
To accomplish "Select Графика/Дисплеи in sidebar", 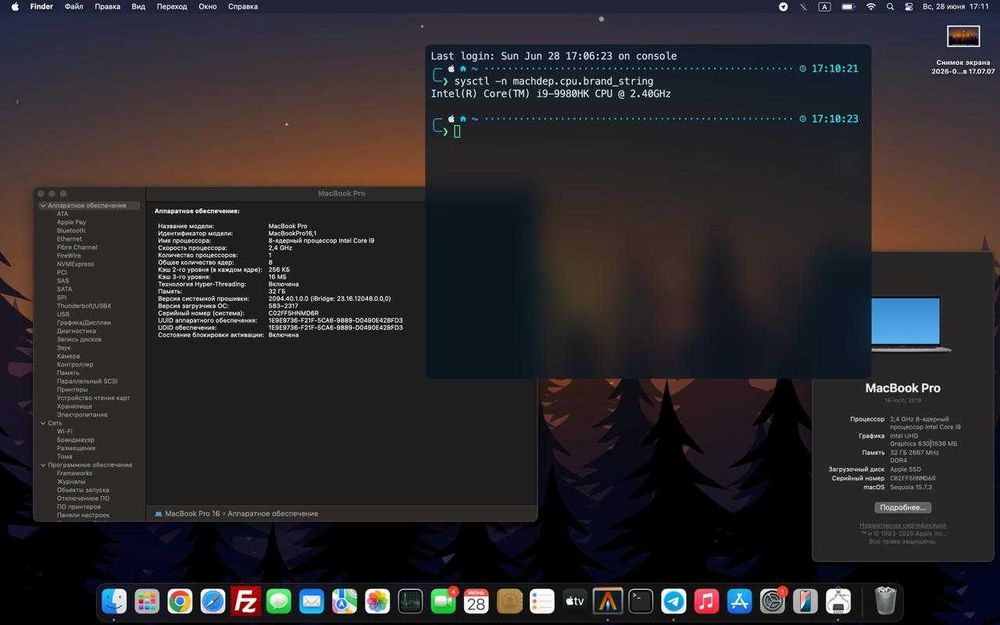I will 84,323.
